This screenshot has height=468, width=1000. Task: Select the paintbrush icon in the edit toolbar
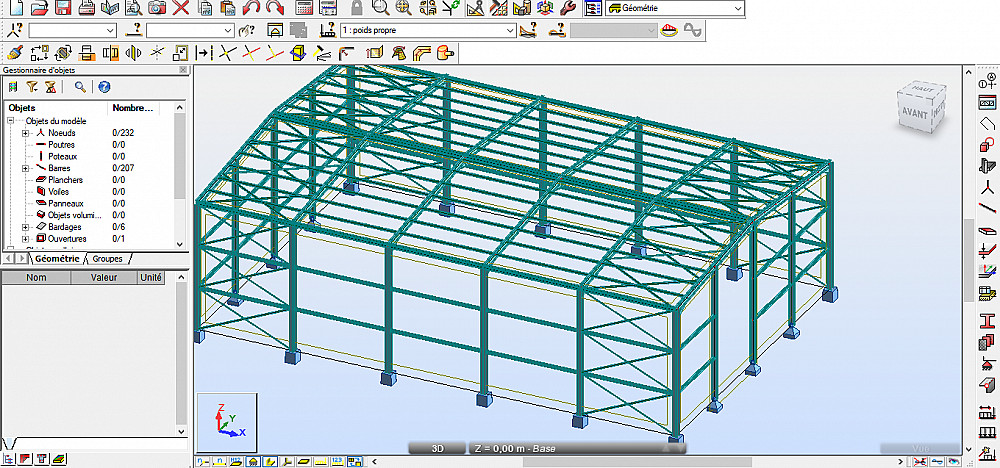tap(17, 52)
